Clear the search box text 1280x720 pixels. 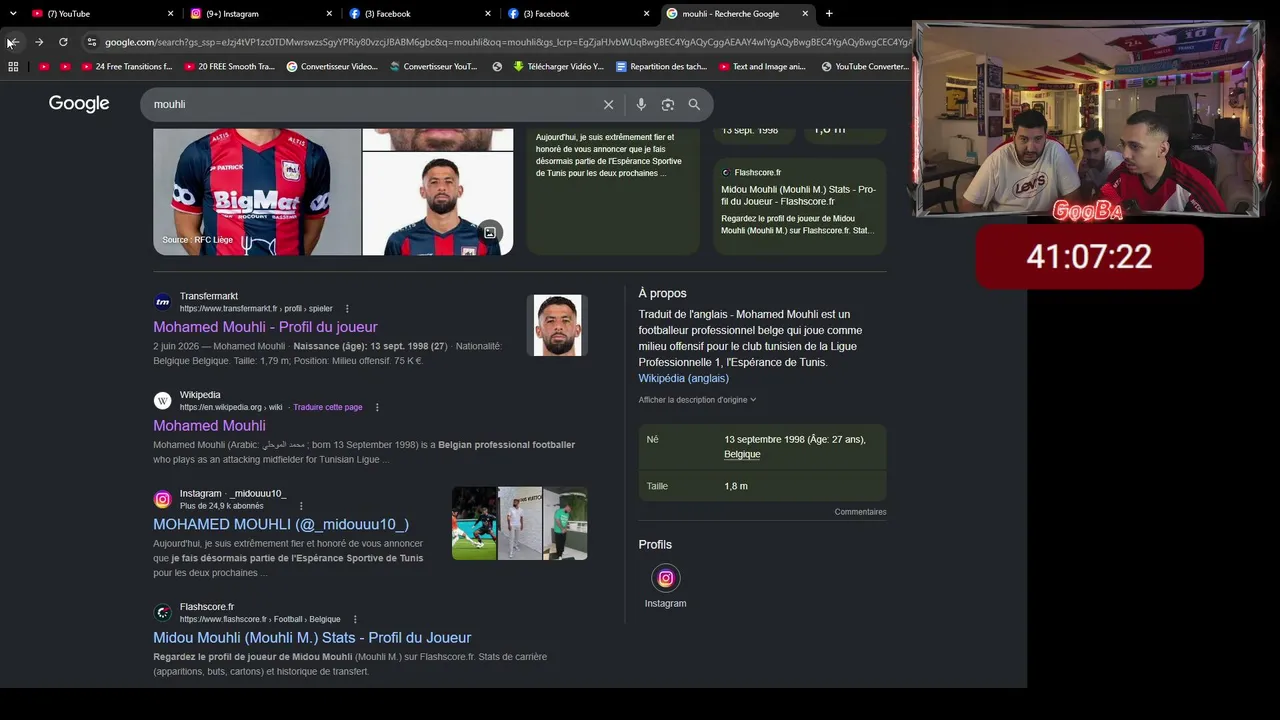608,104
